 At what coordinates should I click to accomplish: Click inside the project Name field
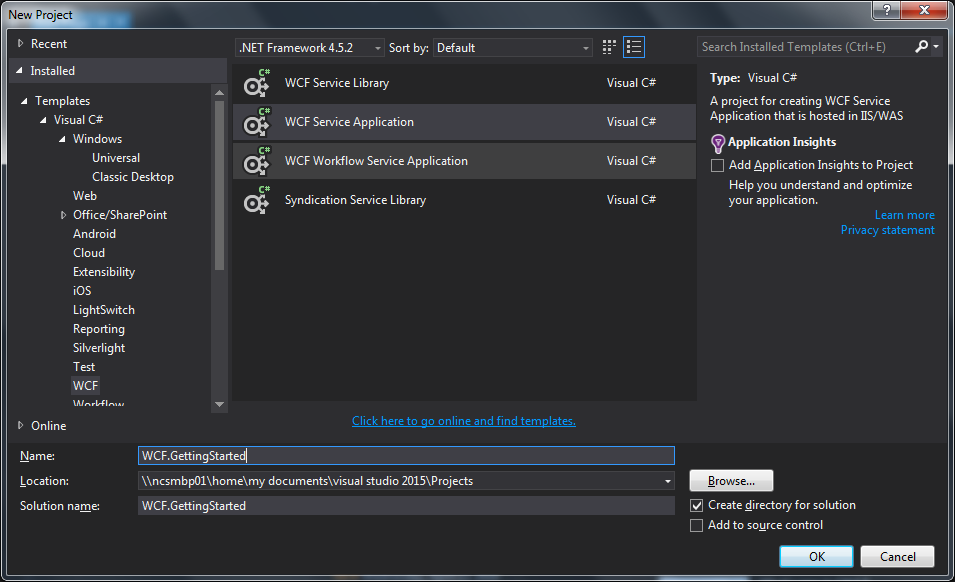(x=400, y=455)
